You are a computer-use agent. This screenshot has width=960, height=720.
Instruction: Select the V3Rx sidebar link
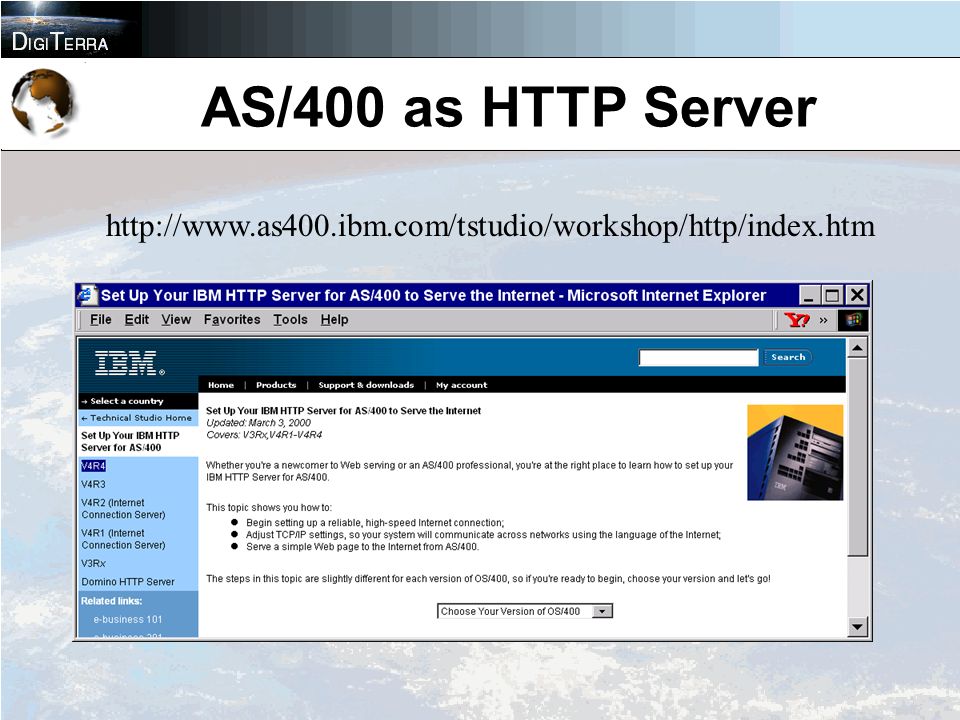tap(93, 563)
